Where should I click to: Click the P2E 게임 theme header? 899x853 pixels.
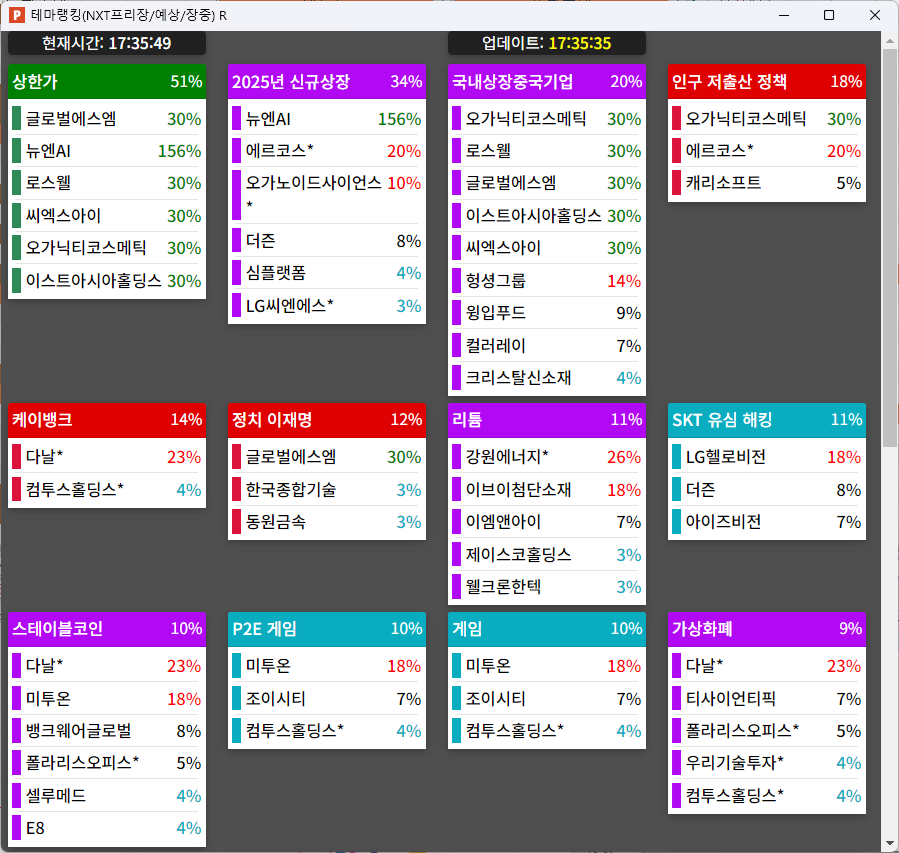(x=327, y=629)
